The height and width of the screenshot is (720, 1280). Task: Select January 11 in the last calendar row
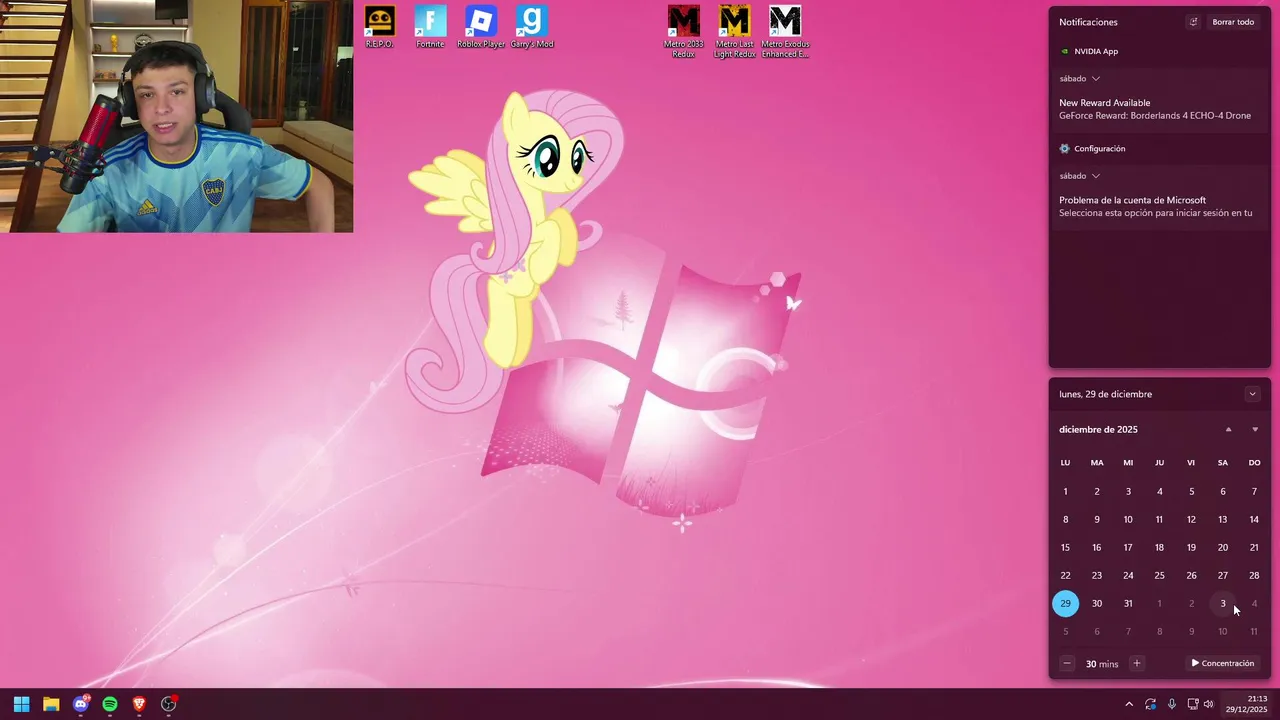1254,631
